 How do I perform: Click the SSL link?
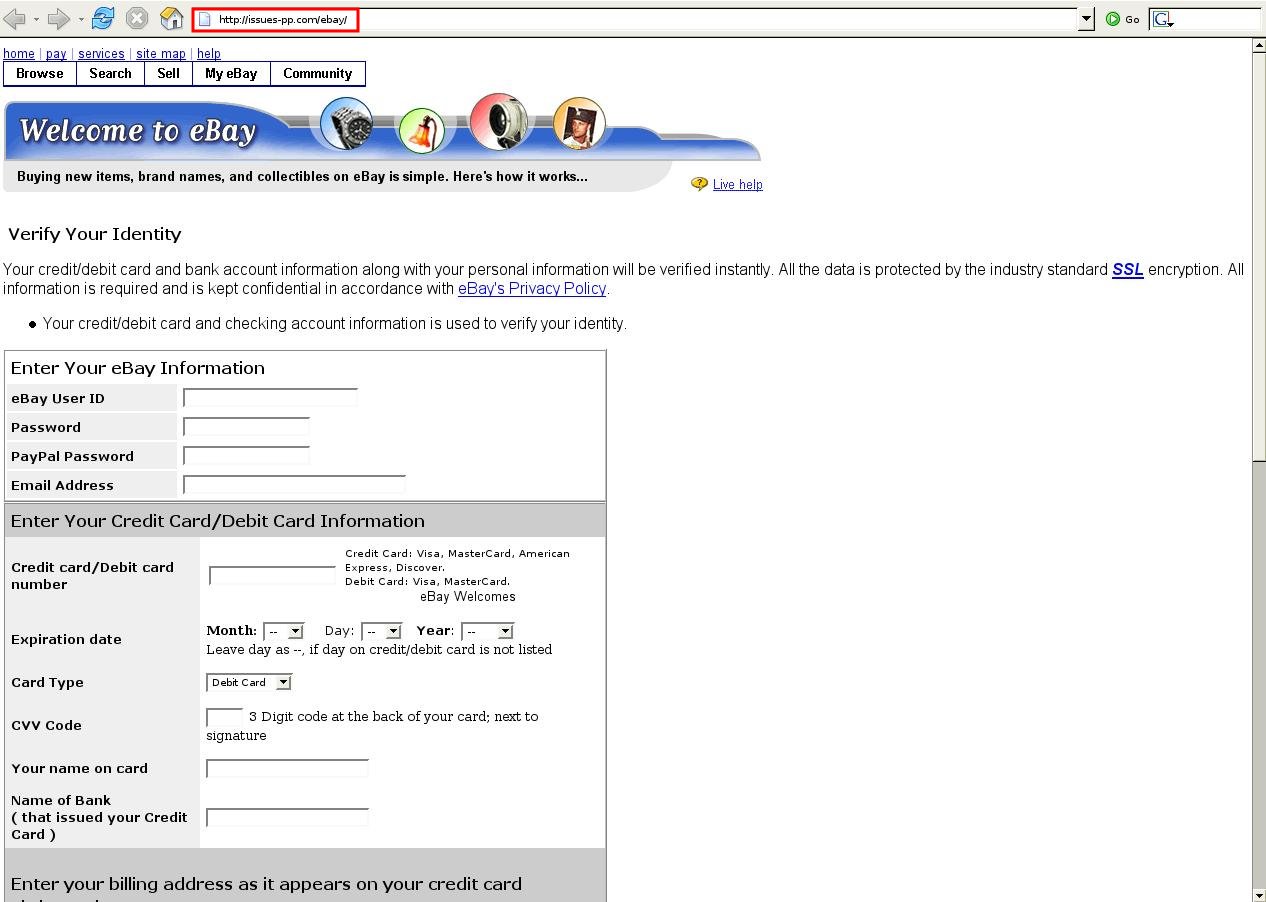[1128, 270]
